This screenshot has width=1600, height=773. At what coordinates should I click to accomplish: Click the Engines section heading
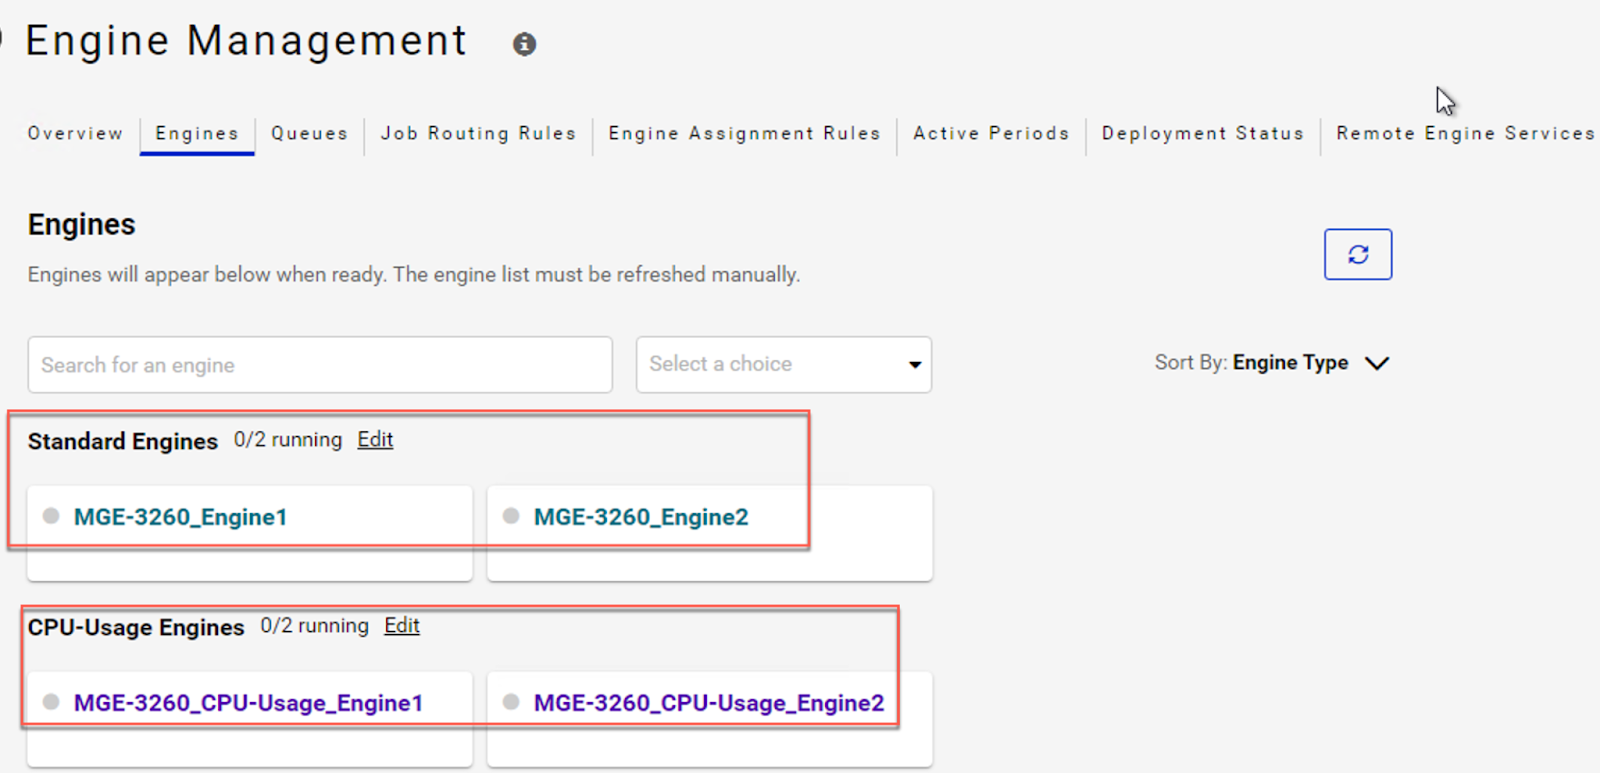click(81, 224)
